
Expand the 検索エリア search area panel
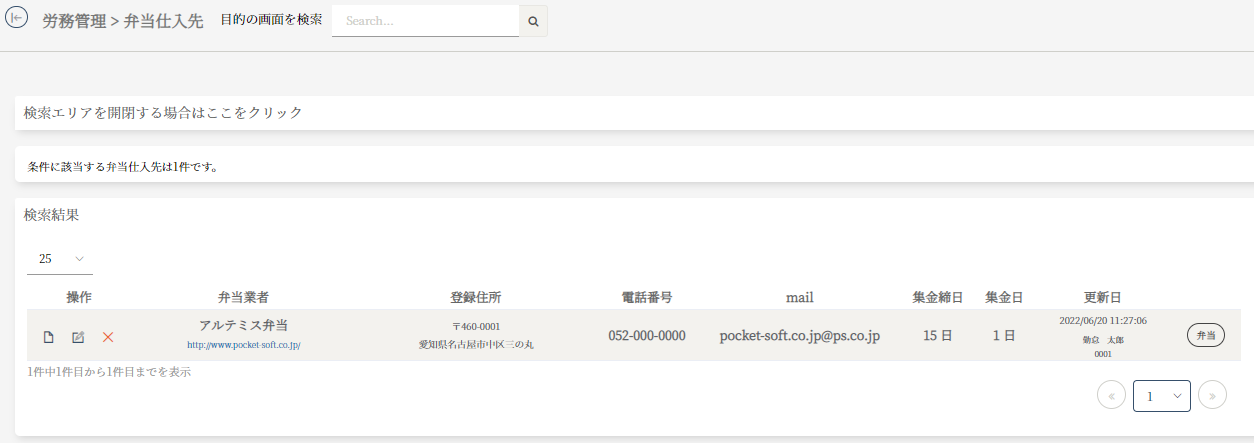[163, 113]
